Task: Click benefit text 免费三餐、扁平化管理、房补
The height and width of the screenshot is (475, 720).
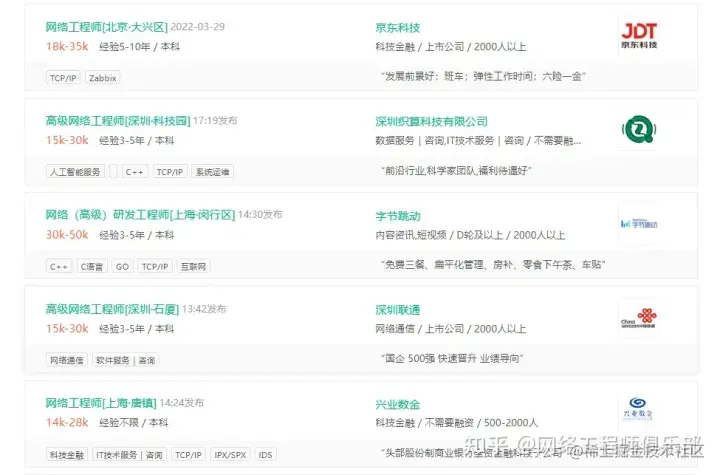Action: coord(493,265)
